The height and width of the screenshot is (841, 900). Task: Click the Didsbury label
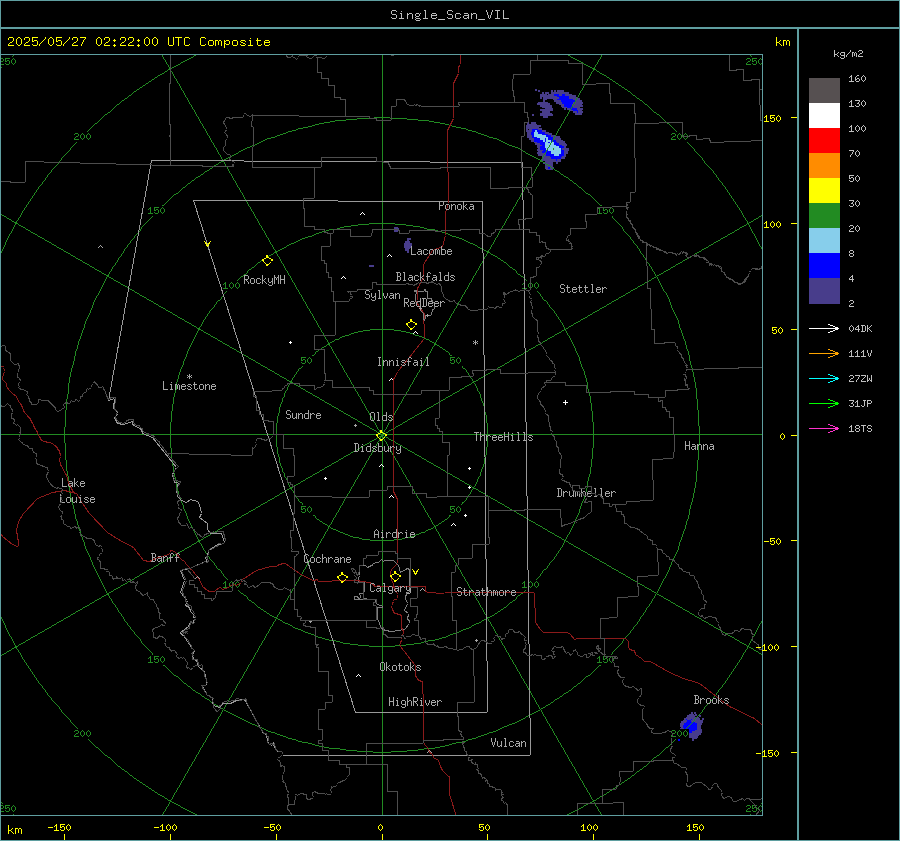coord(377,448)
